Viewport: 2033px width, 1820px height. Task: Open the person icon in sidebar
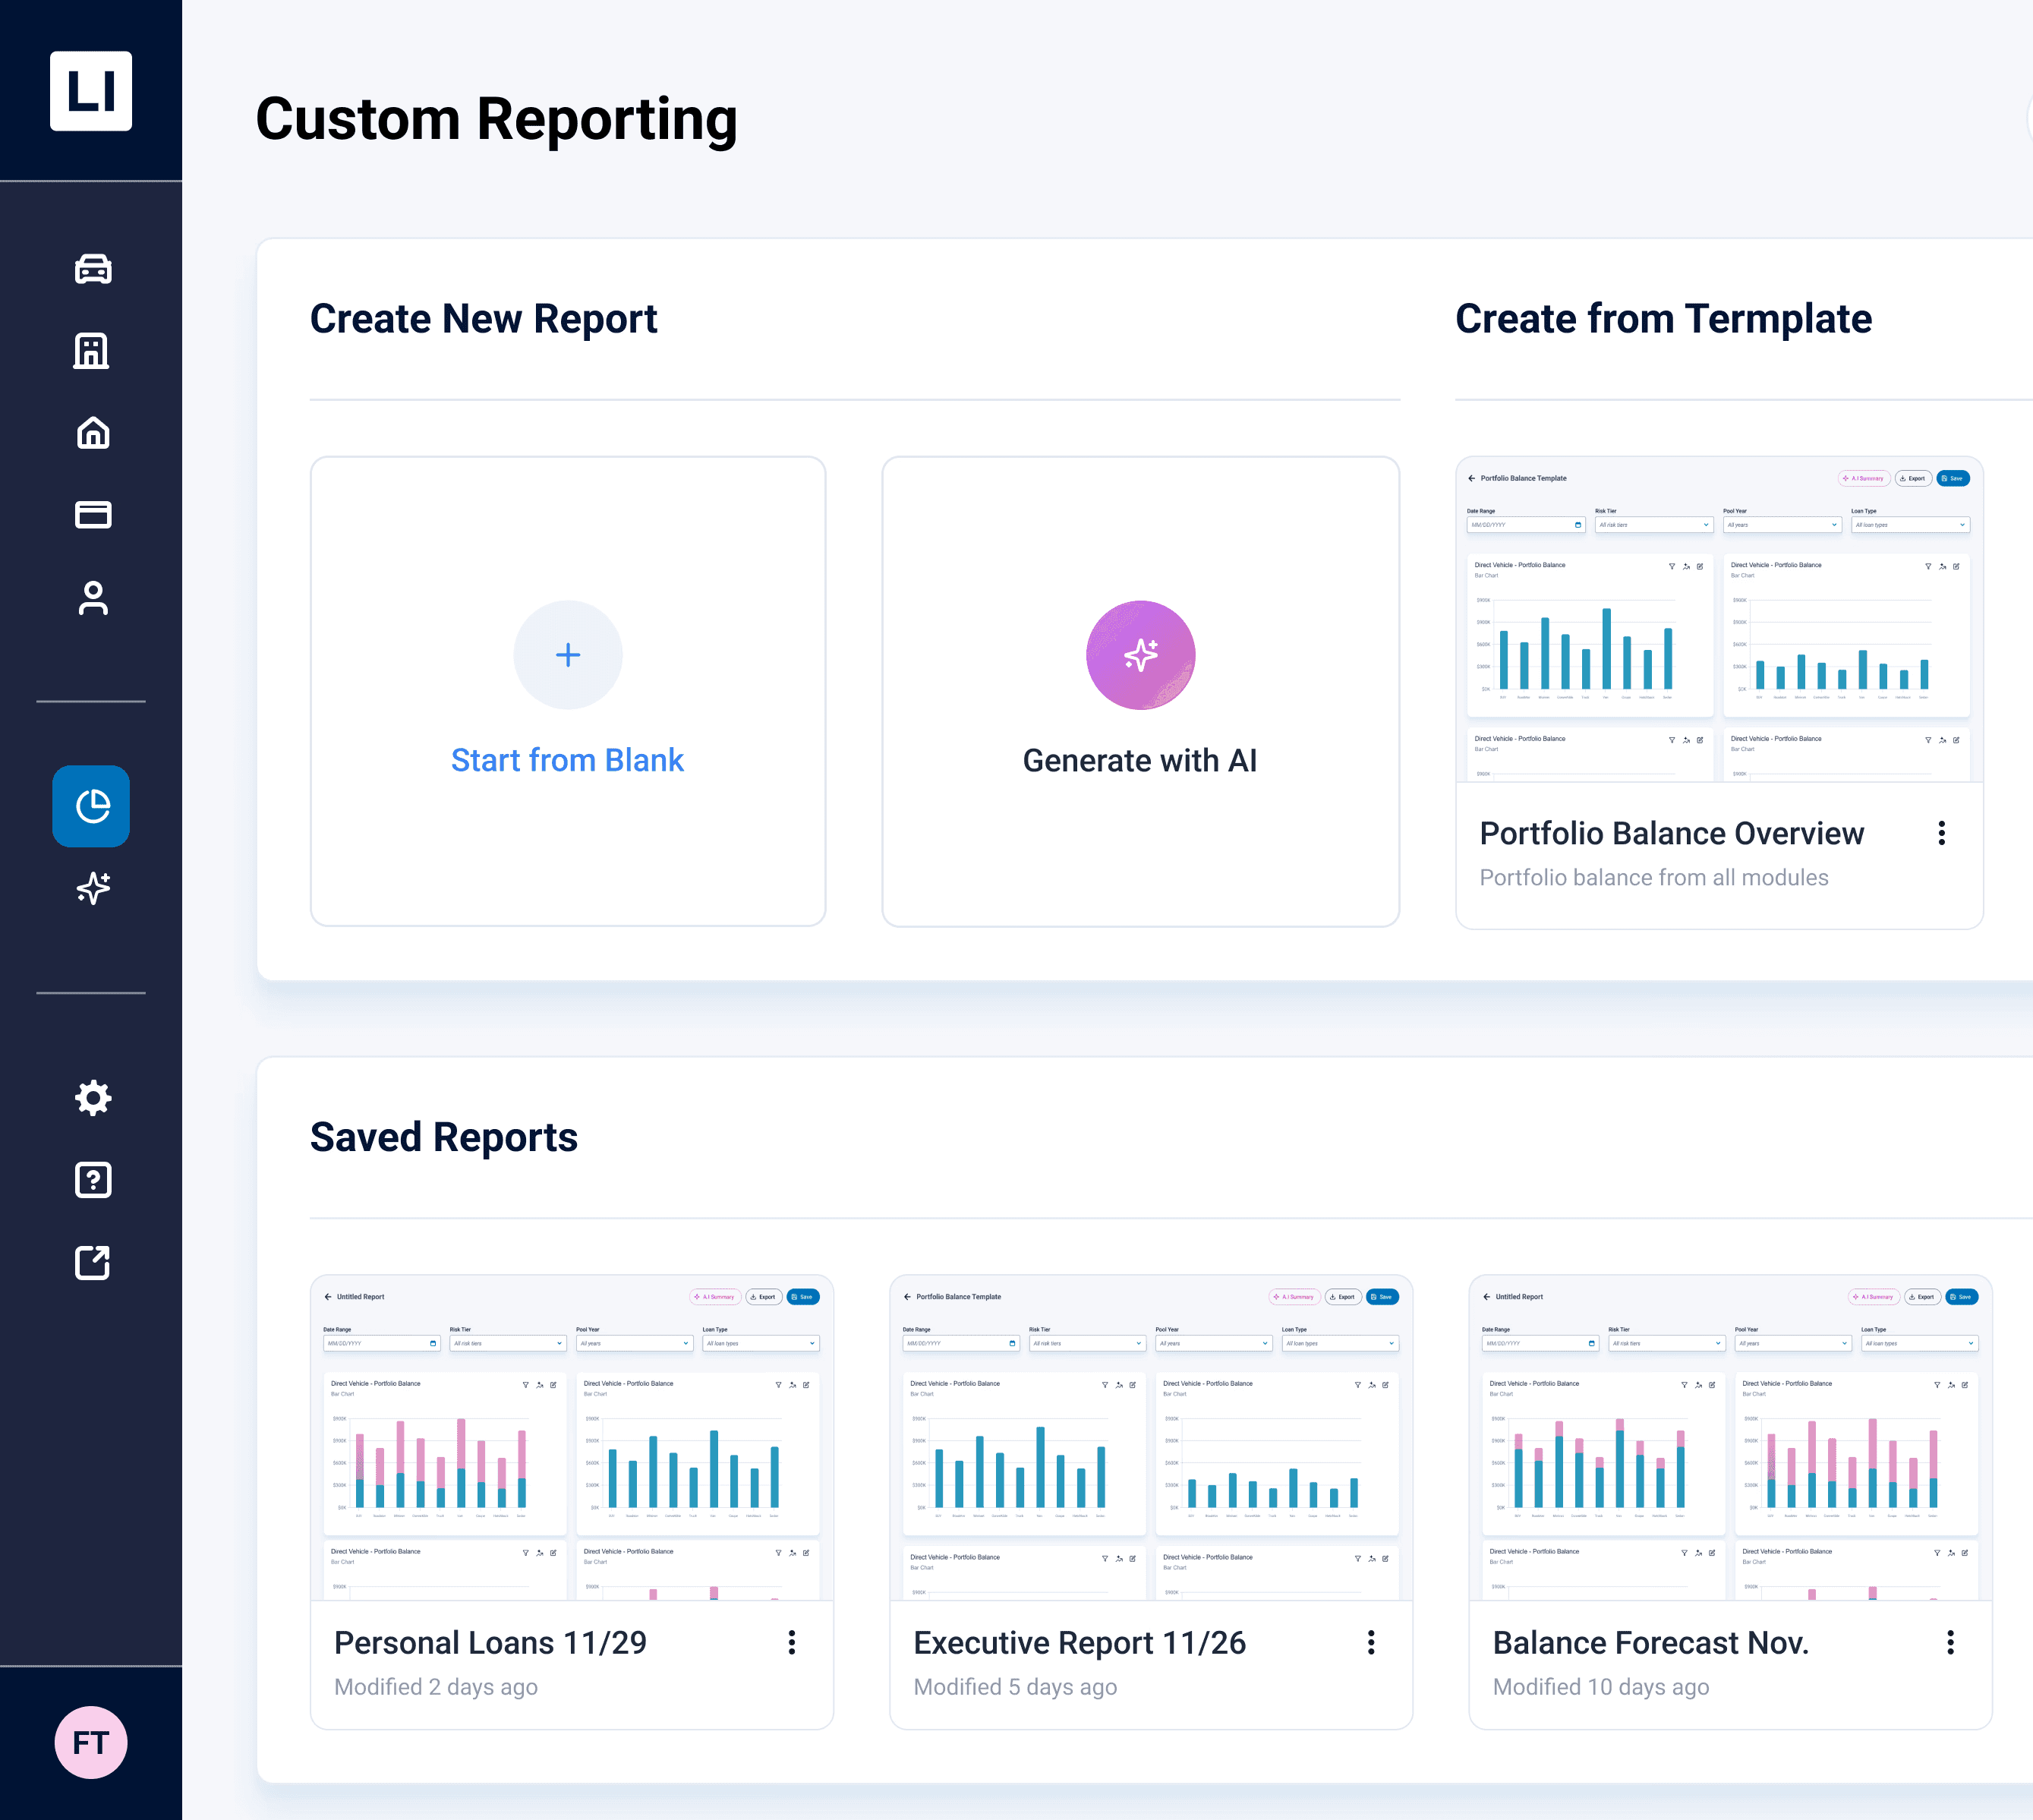point(92,598)
